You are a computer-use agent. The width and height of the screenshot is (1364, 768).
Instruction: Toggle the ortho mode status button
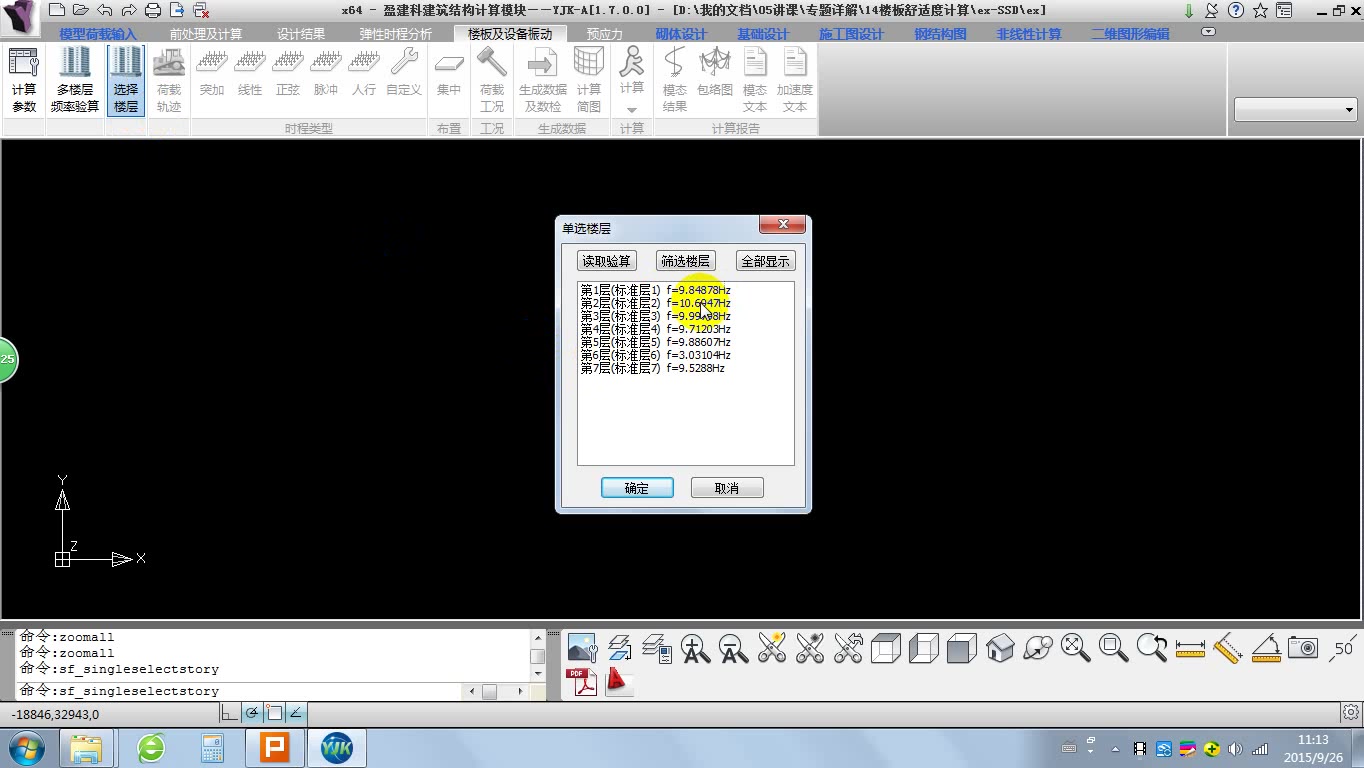[230, 714]
